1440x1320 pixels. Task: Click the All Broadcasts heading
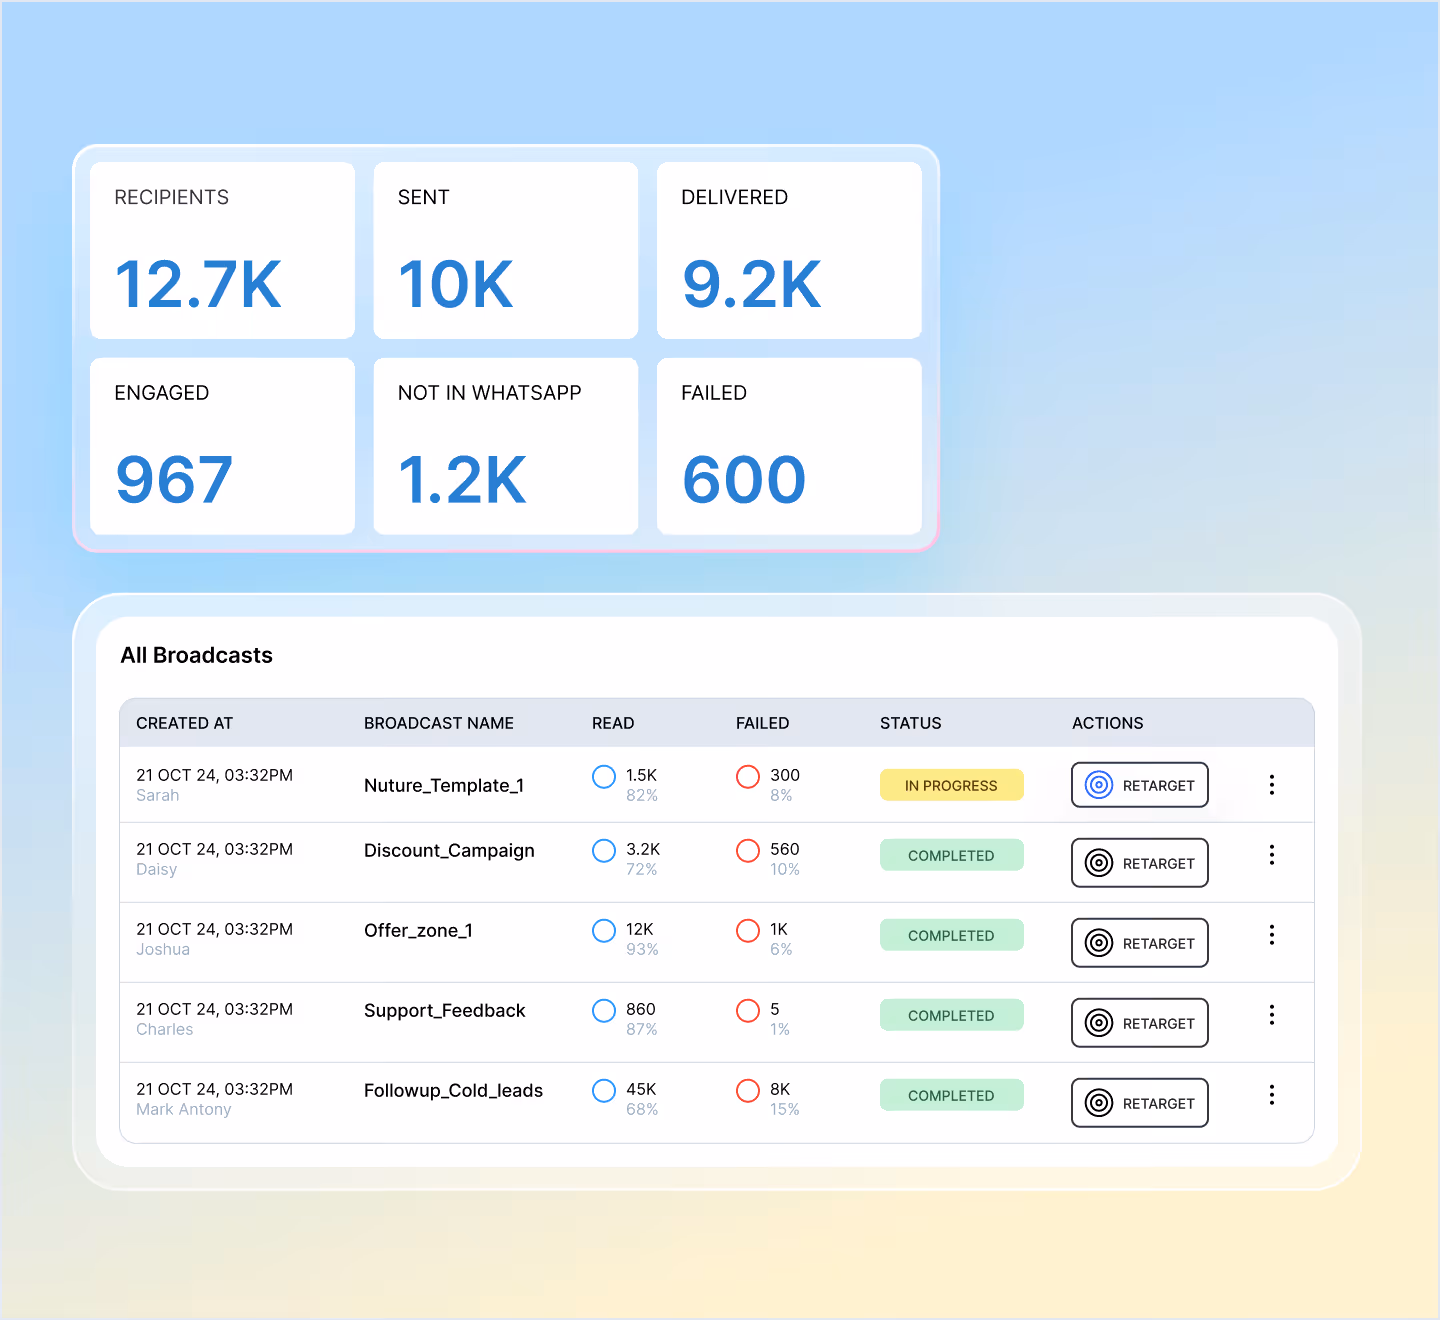pos(197,655)
